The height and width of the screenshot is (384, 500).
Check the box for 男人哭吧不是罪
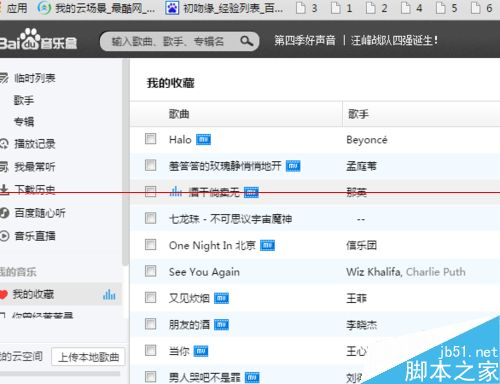pos(150,377)
